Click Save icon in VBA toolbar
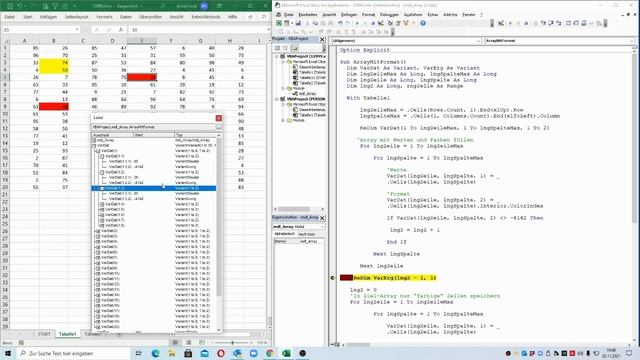640x360 pixels. click(298, 23)
